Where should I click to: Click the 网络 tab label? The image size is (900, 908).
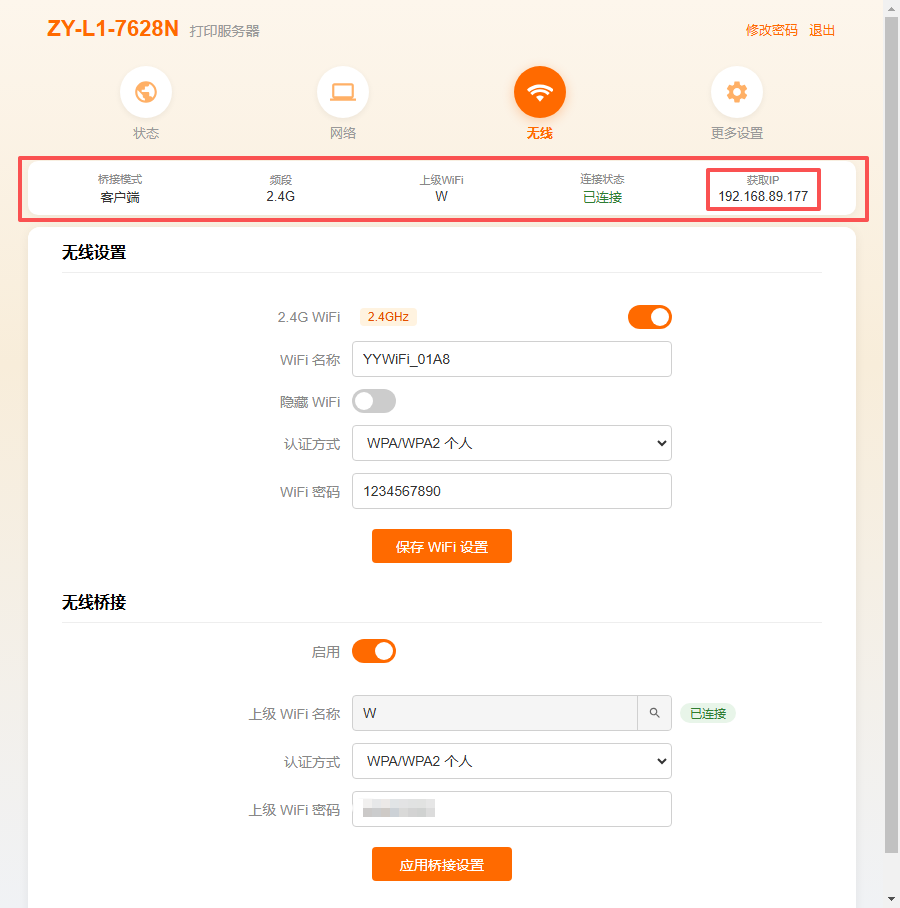[x=343, y=133]
